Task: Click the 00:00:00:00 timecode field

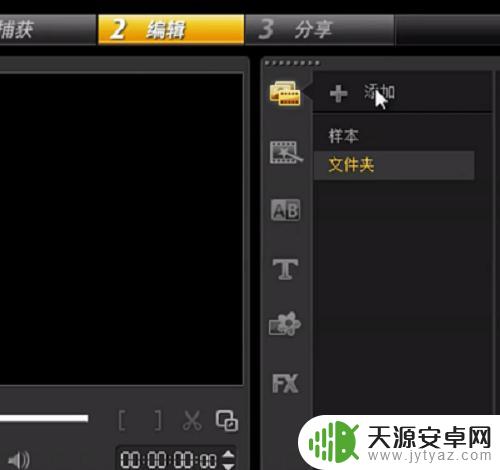Action: click(x=169, y=460)
